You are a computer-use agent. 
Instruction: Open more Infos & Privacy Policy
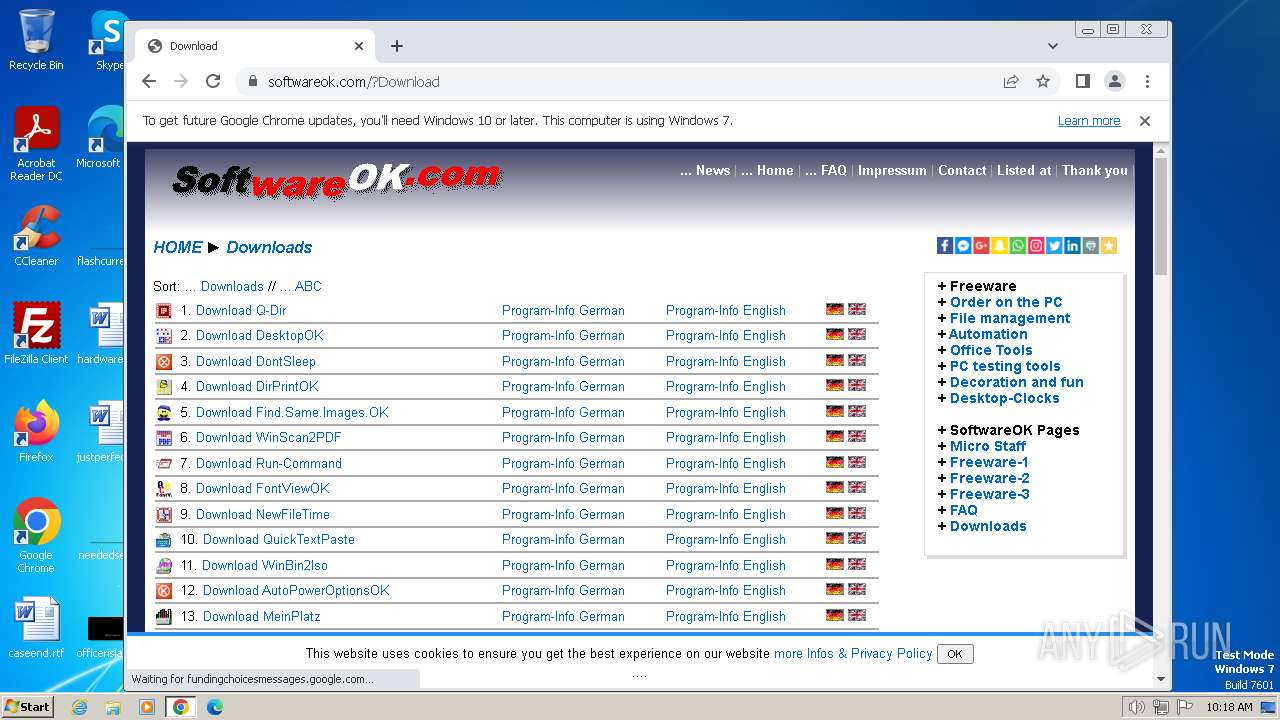click(853, 653)
